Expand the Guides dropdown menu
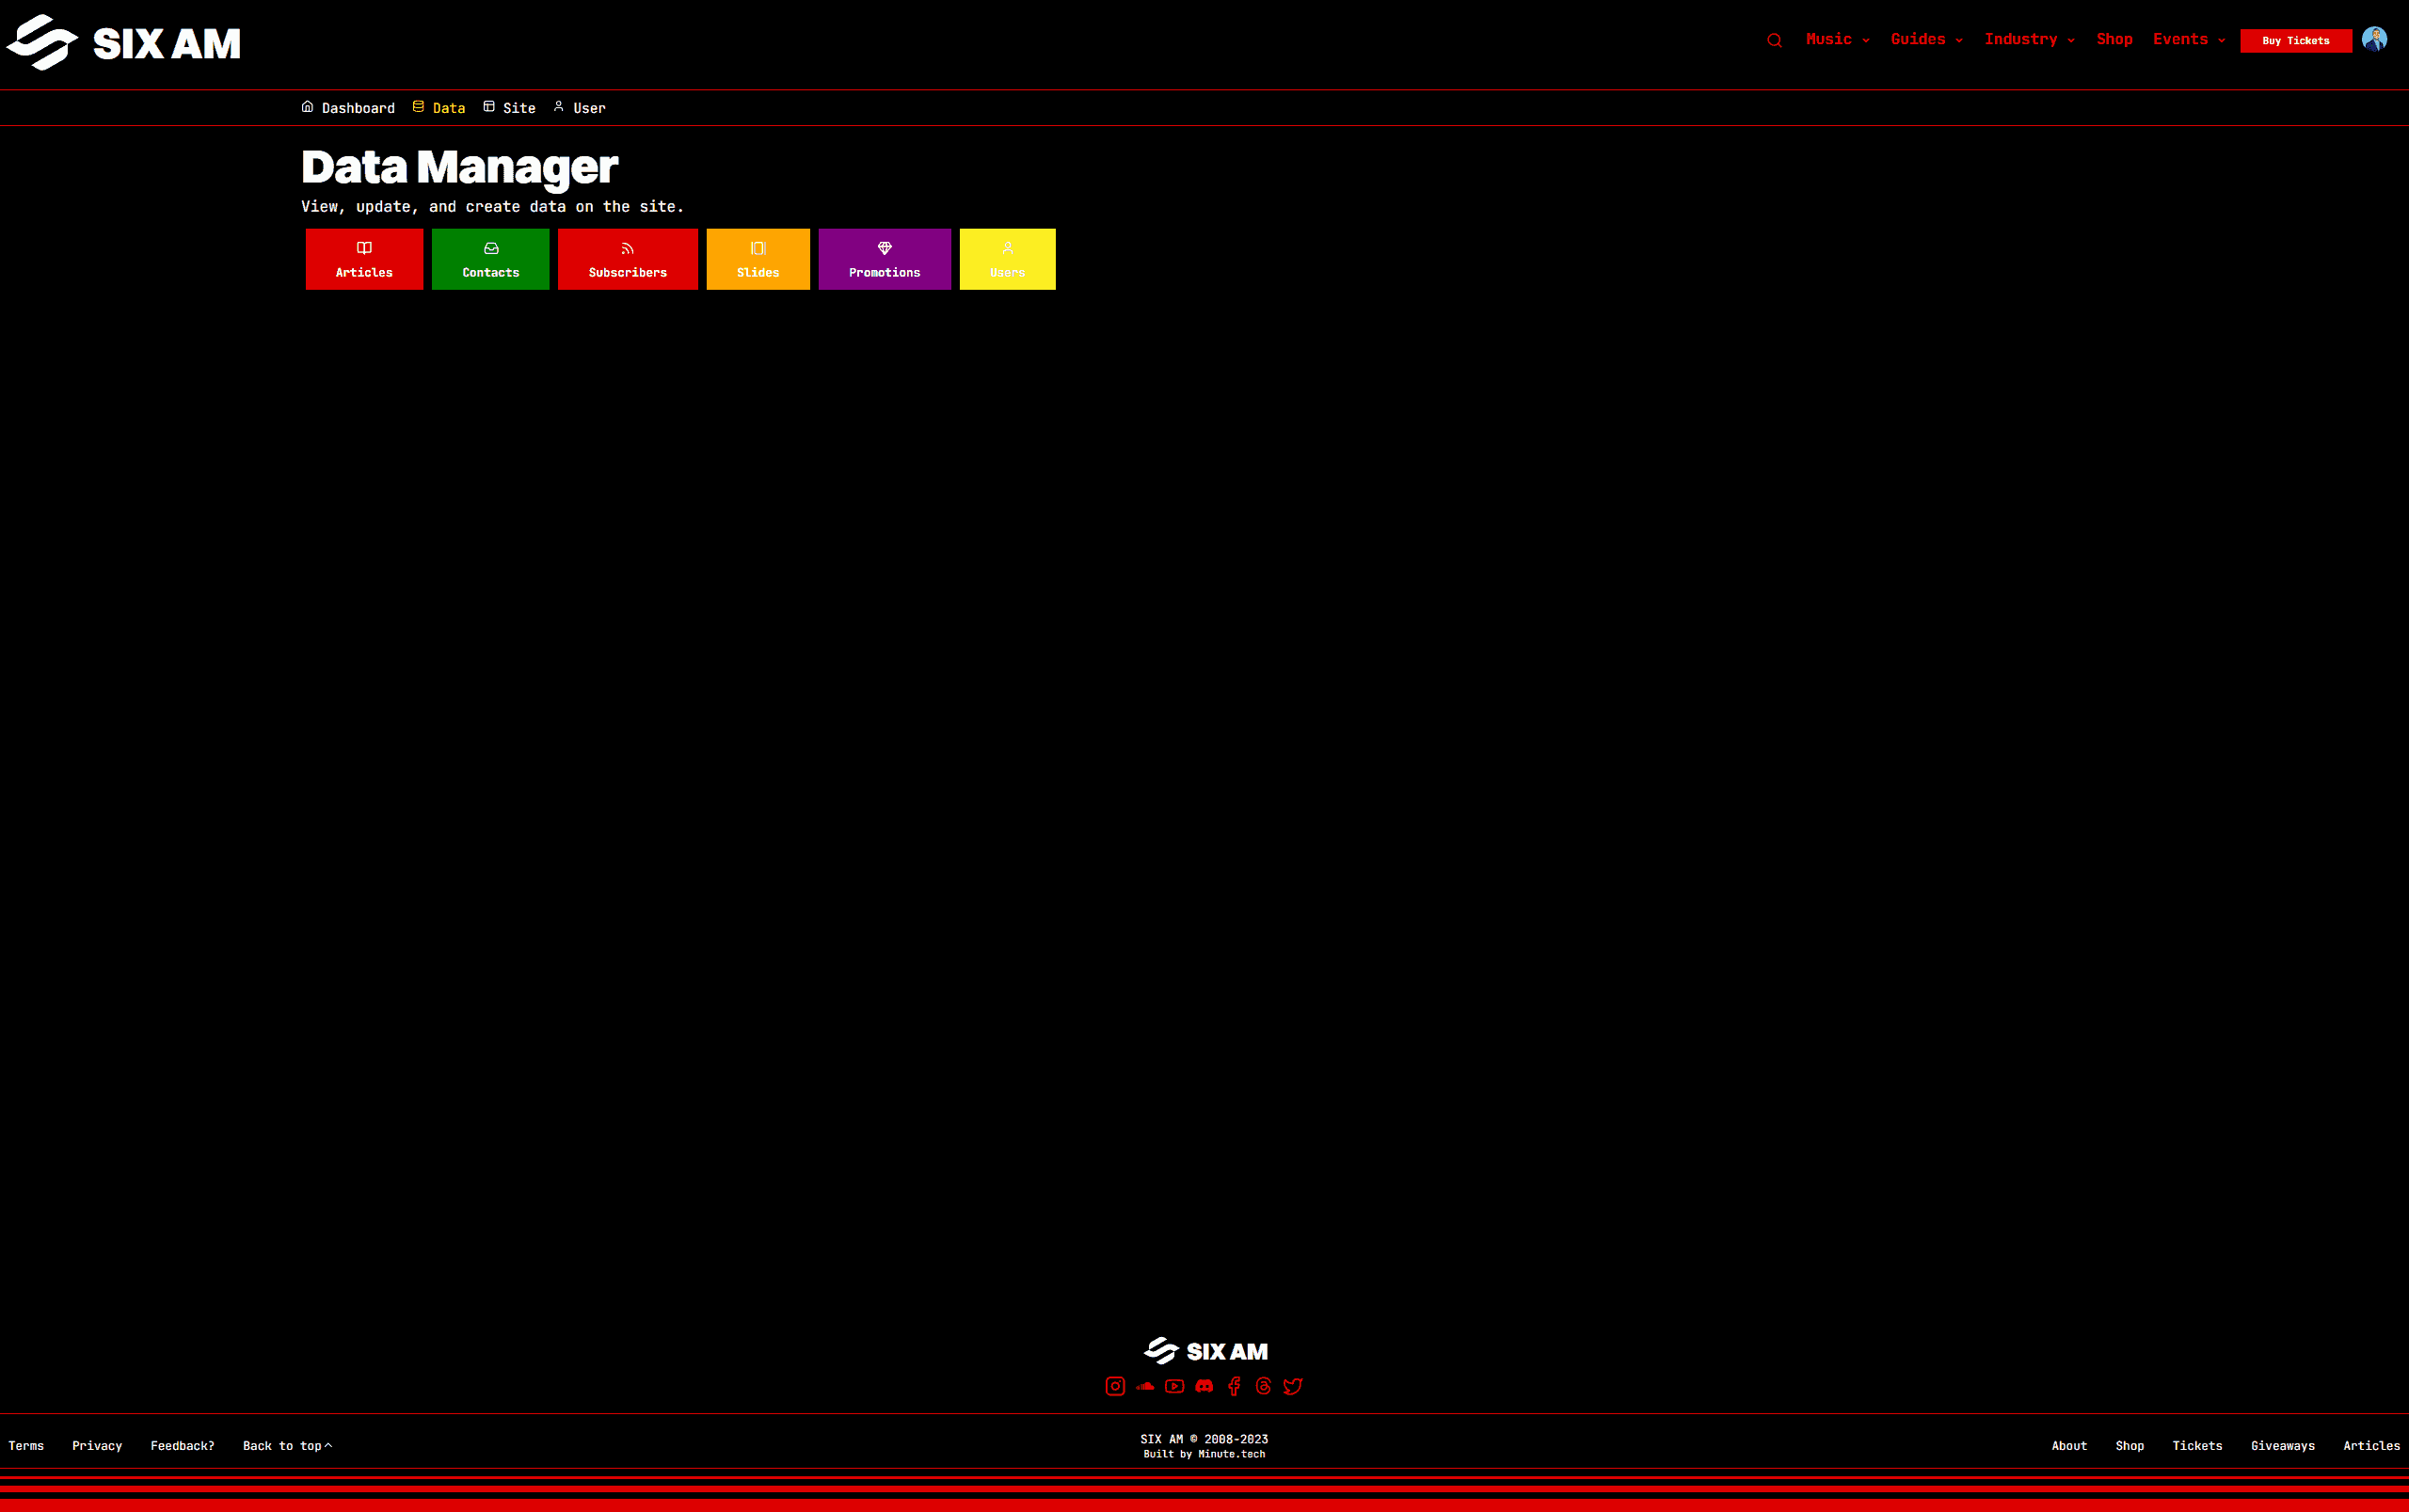The image size is (2409, 1512). click(x=1926, y=39)
